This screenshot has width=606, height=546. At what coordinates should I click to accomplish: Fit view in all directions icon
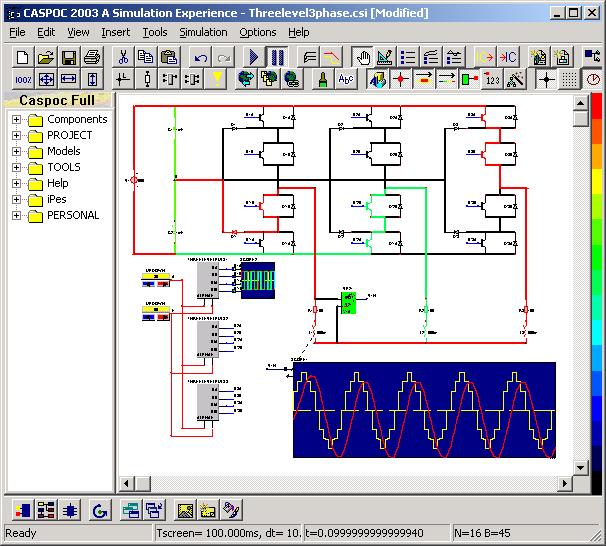click(x=46, y=80)
